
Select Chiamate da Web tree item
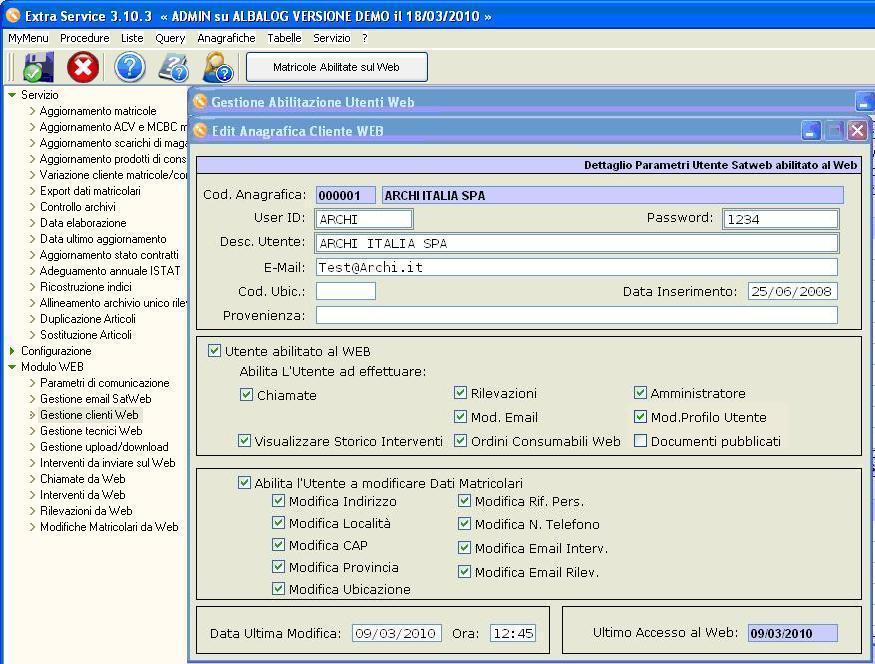83,479
